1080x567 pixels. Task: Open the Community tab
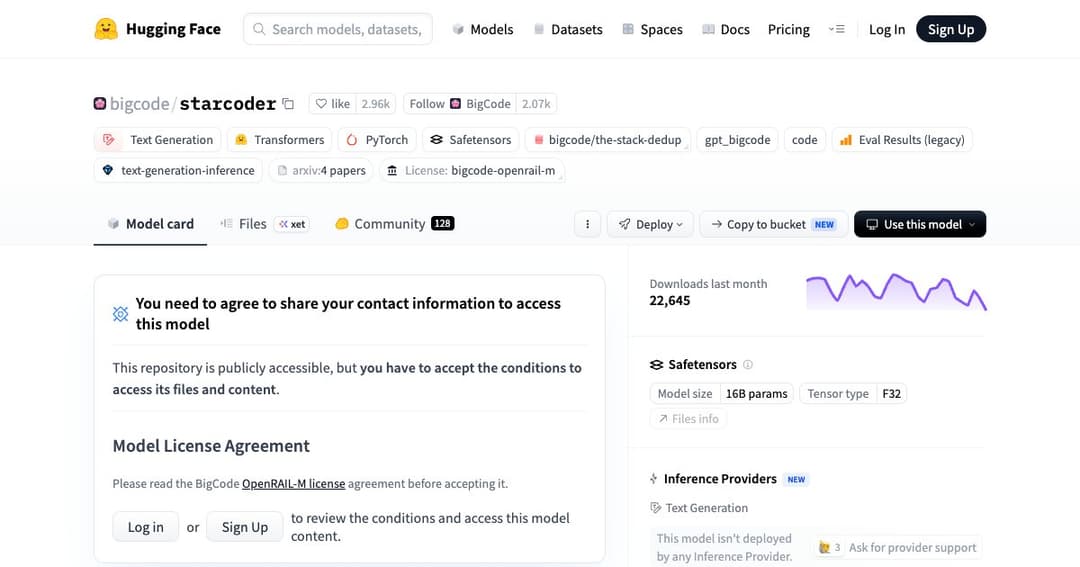point(394,224)
